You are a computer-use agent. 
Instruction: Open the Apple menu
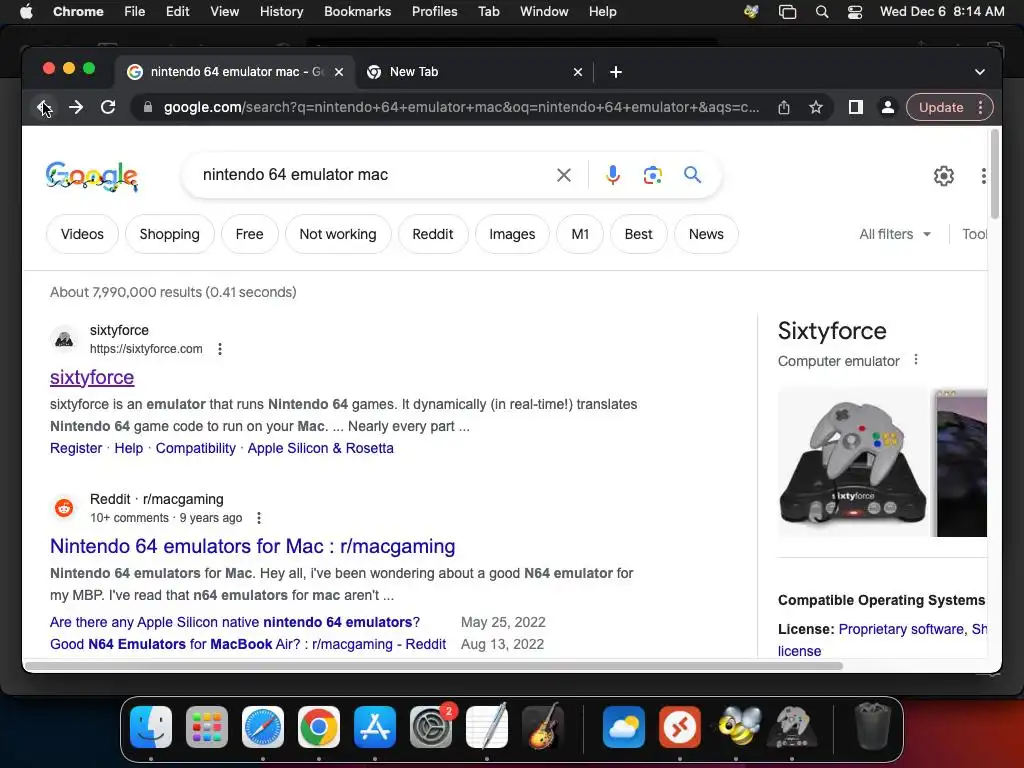(x=26, y=12)
